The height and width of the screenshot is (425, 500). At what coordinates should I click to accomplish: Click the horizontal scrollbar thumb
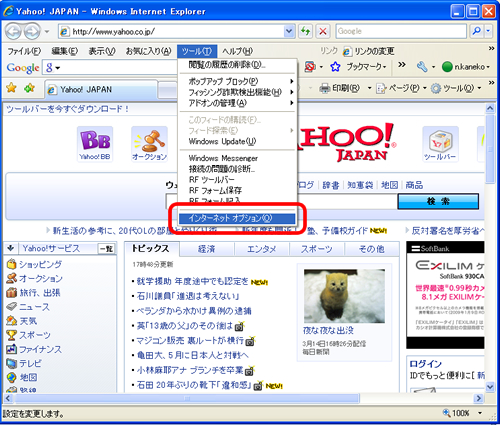pyautogui.click(x=187, y=398)
